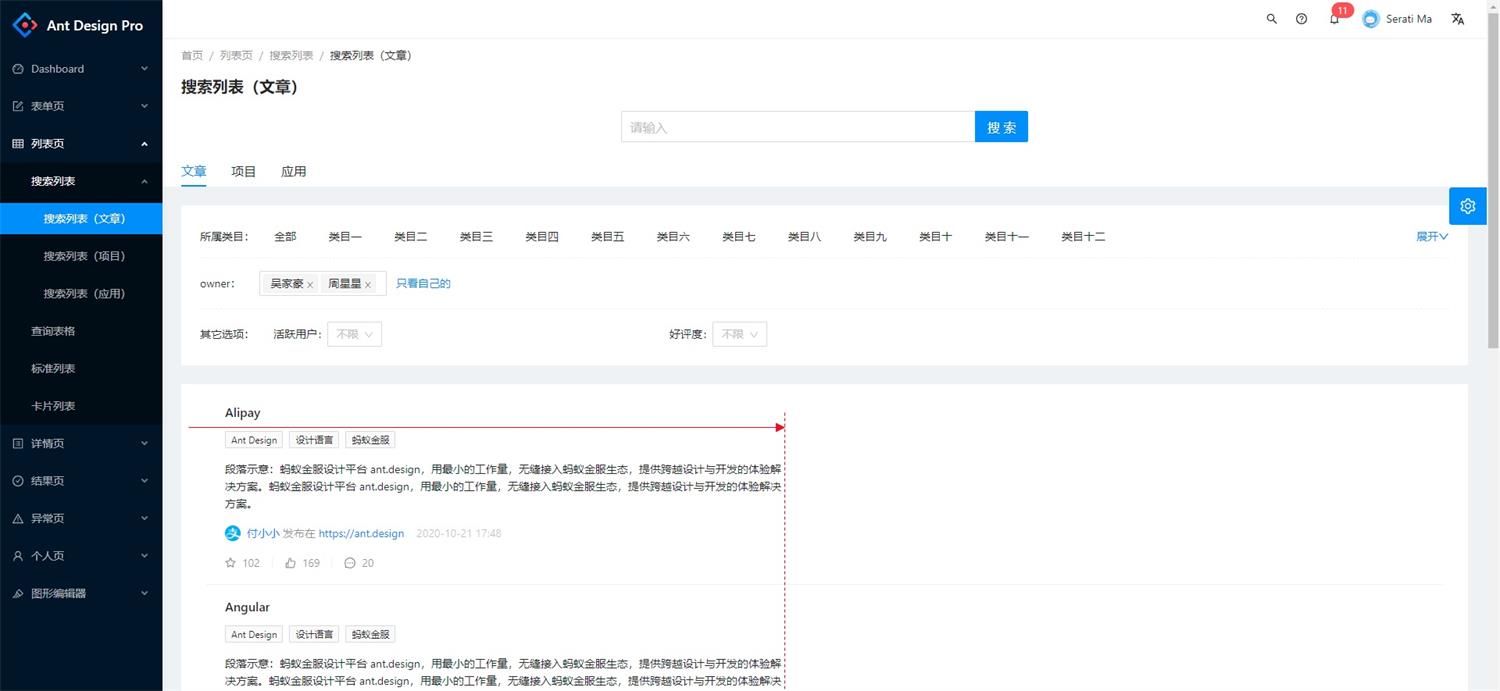
Task: Open 搜索列表（应用） in sidebar
Action: click(81, 294)
